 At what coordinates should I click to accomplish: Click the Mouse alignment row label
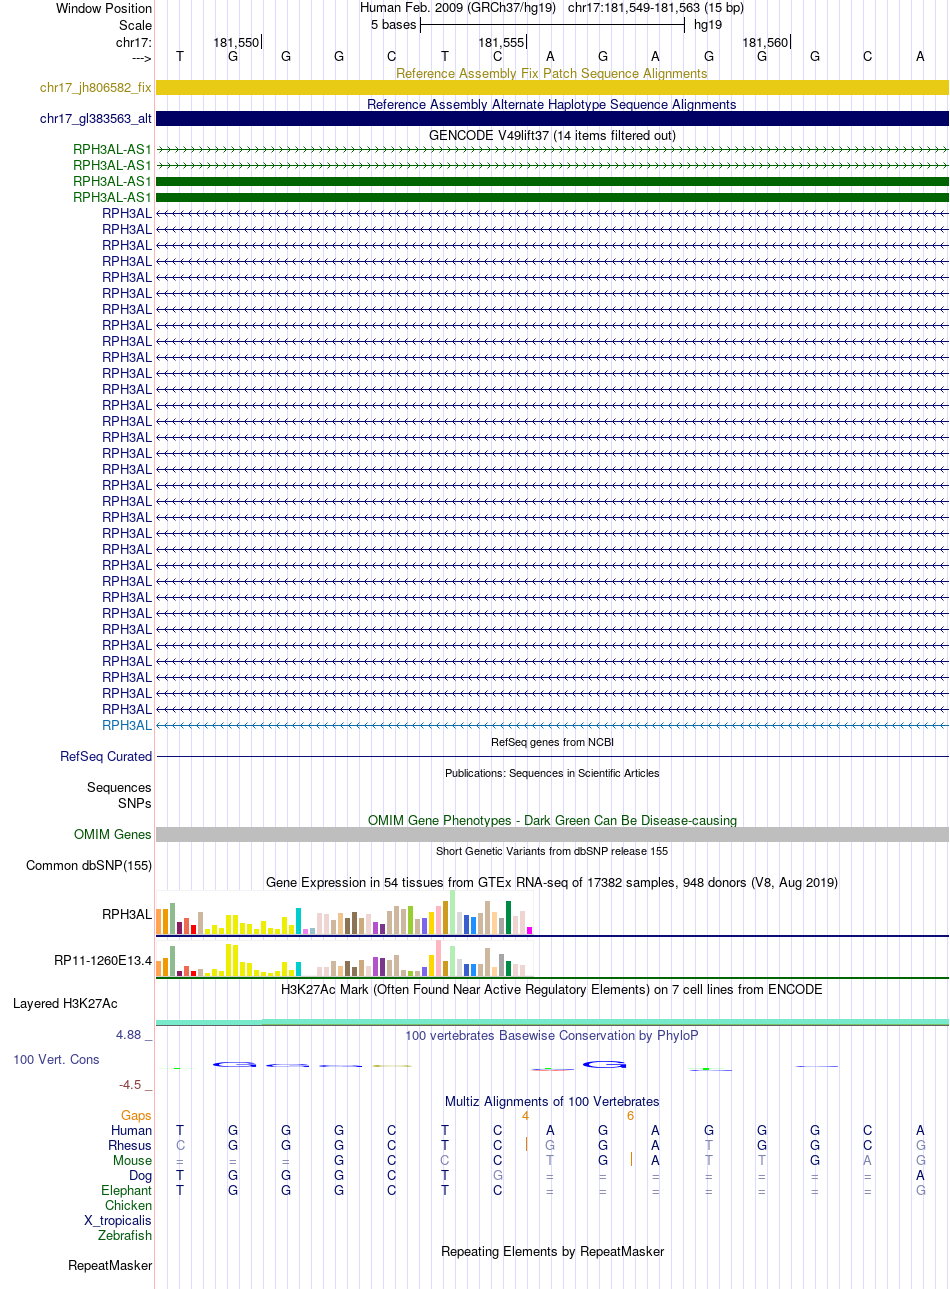(132, 1160)
